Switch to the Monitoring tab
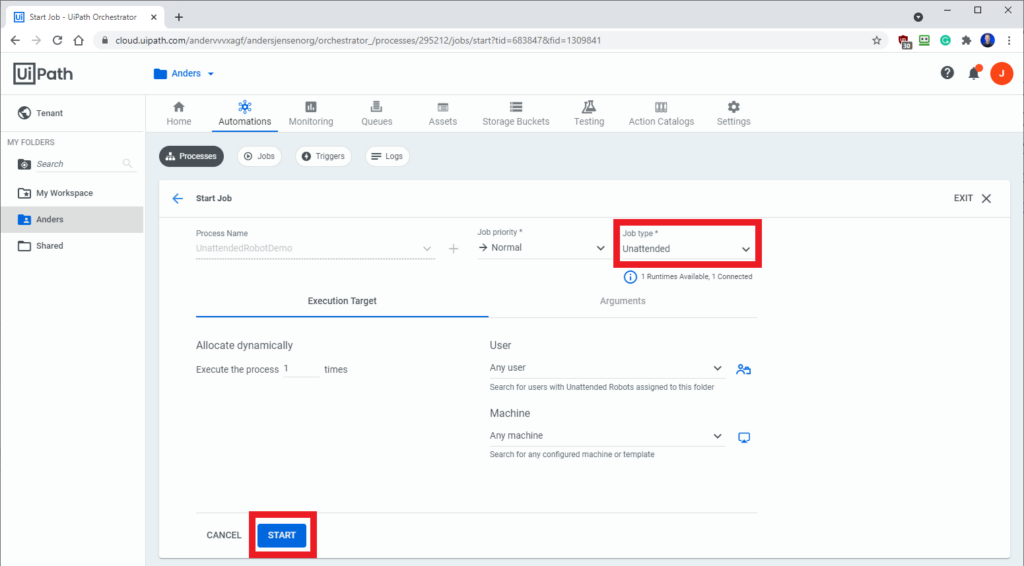The image size is (1024, 566). 311,114
